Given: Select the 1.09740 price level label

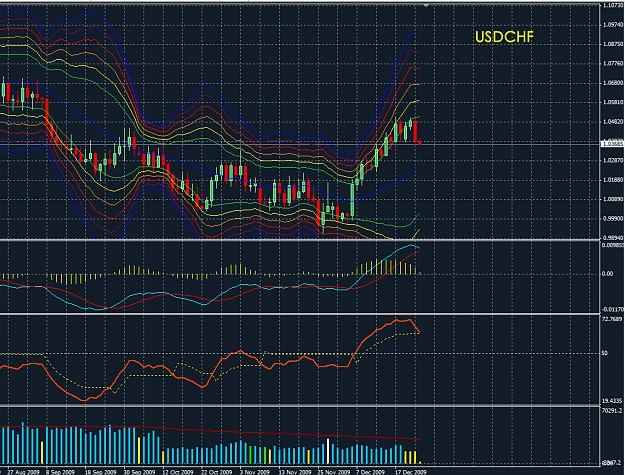Looking at the screenshot, I should (x=613, y=25).
